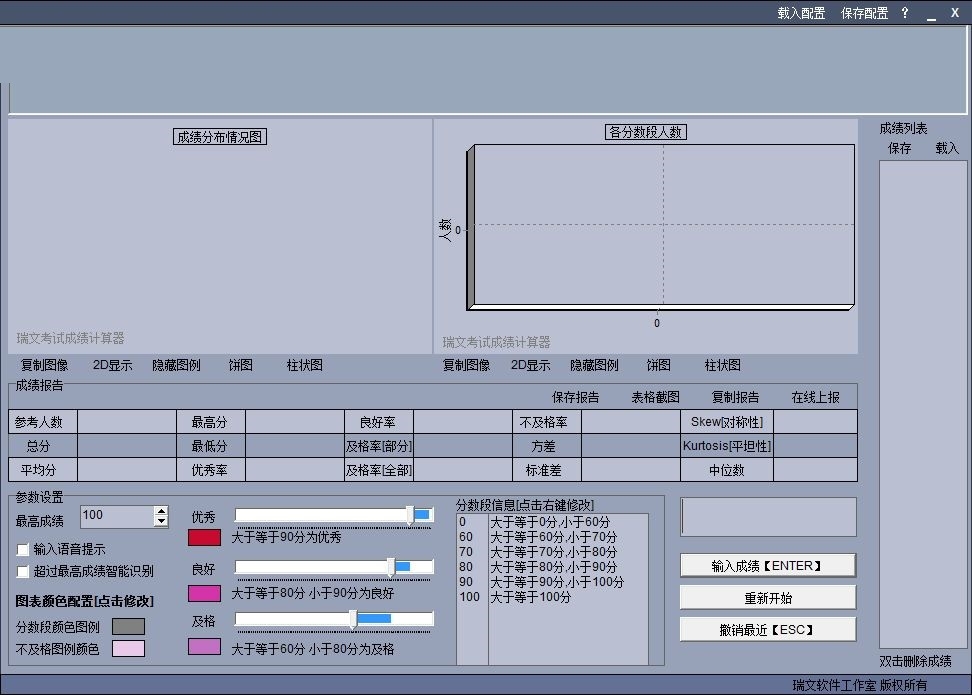The image size is (972, 695).
Task: Increase max score with stepper up arrow
Action: coord(161,511)
